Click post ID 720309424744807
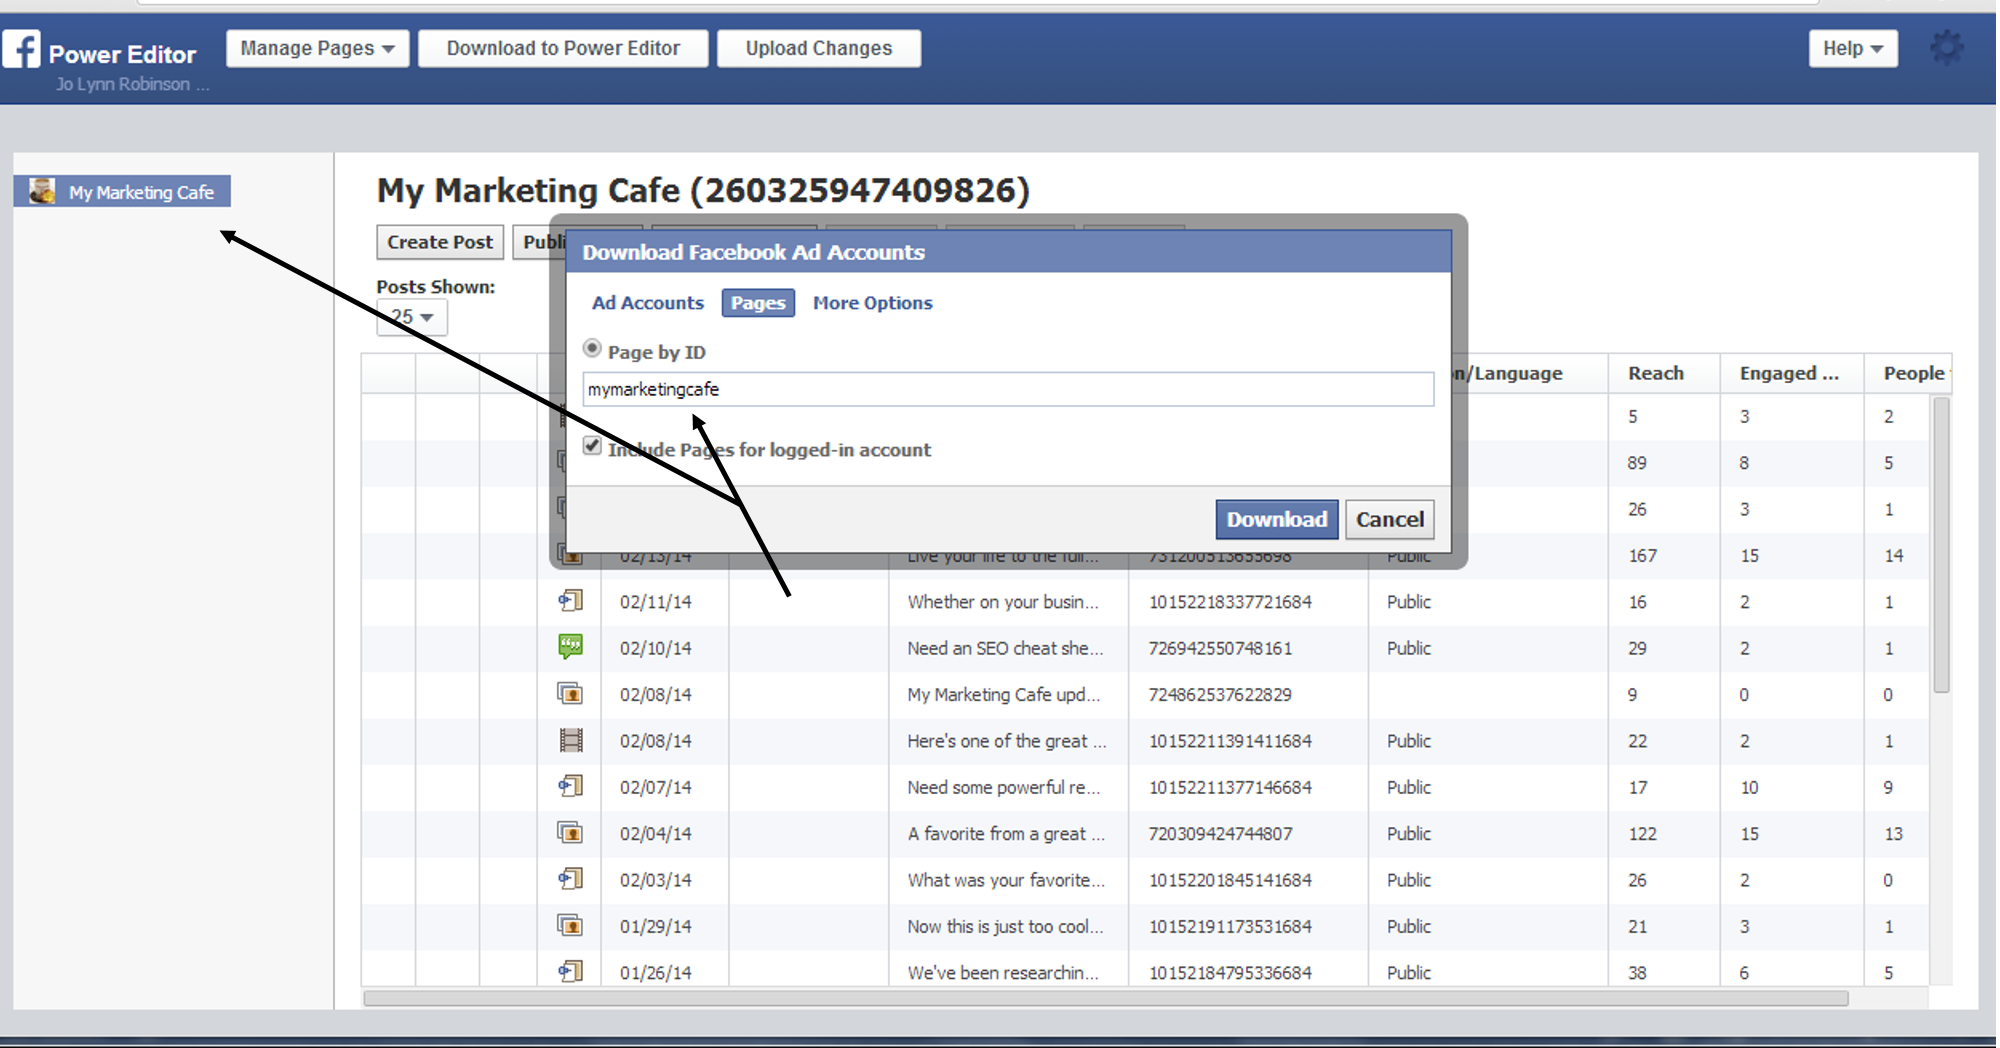Viewport: 2000px width, 1048px height. pos(1220,833)
